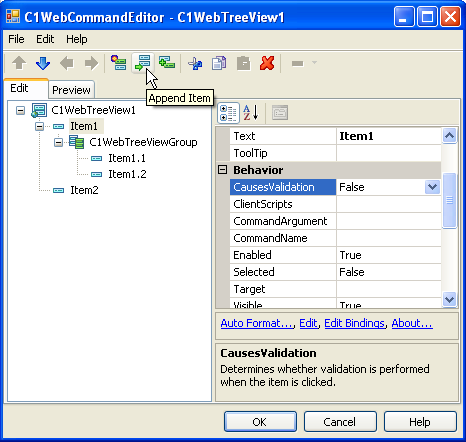Select Item1 label in the tree
The image size is (466, 442).
(x=84, y=126)
